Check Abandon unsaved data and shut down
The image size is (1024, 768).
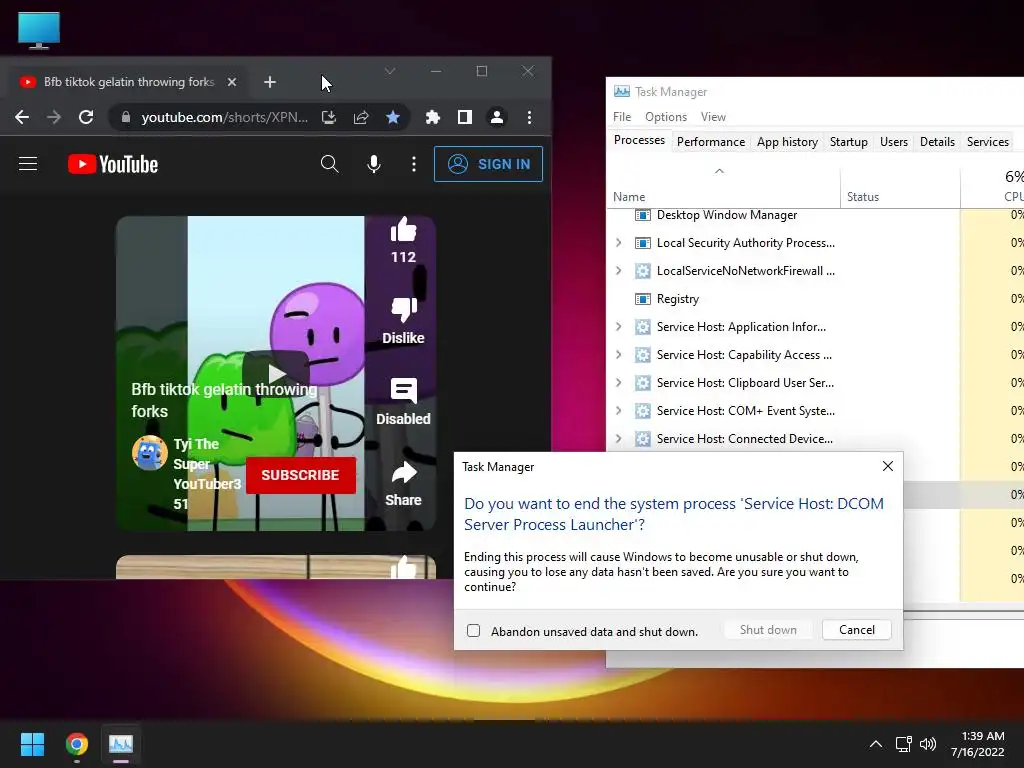pyautogui.click(x=473, y=631)
